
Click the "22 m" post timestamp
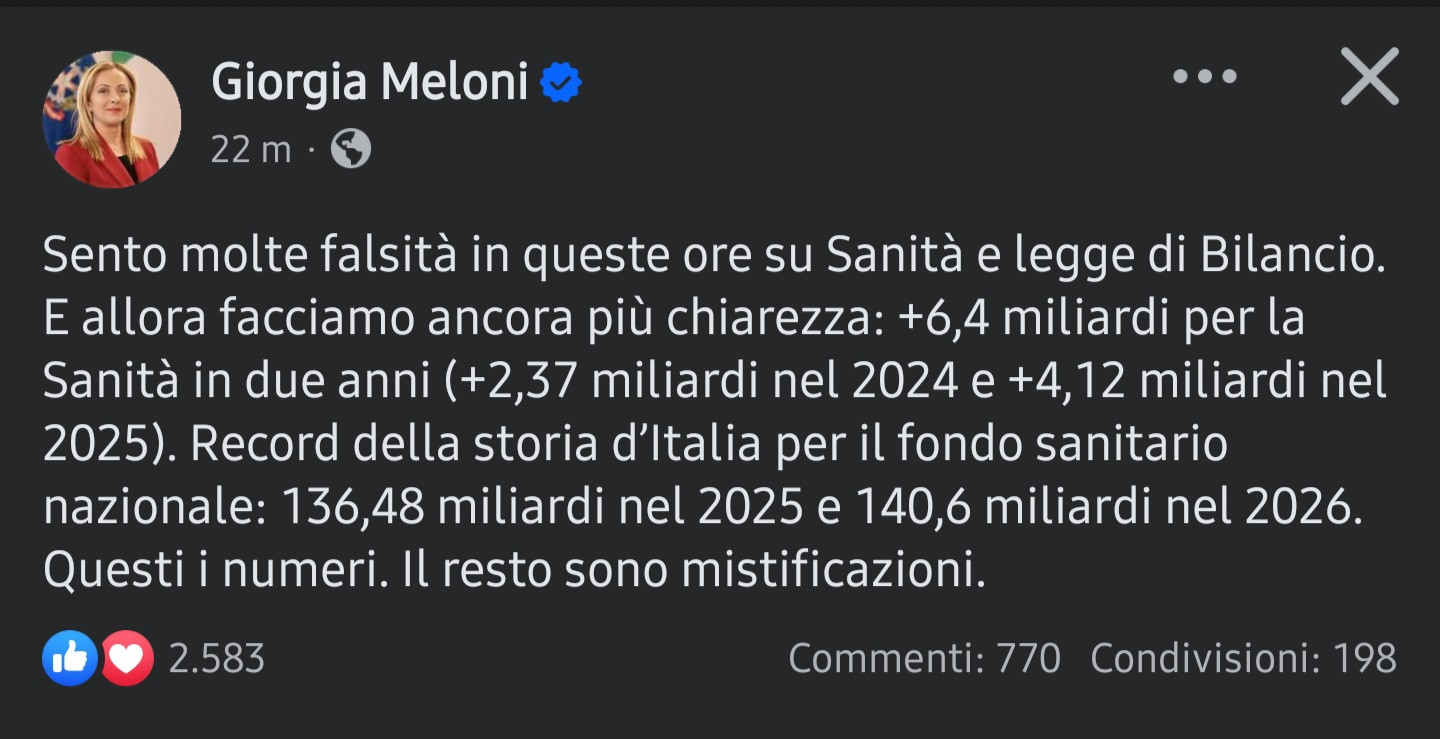click(250, 150)
